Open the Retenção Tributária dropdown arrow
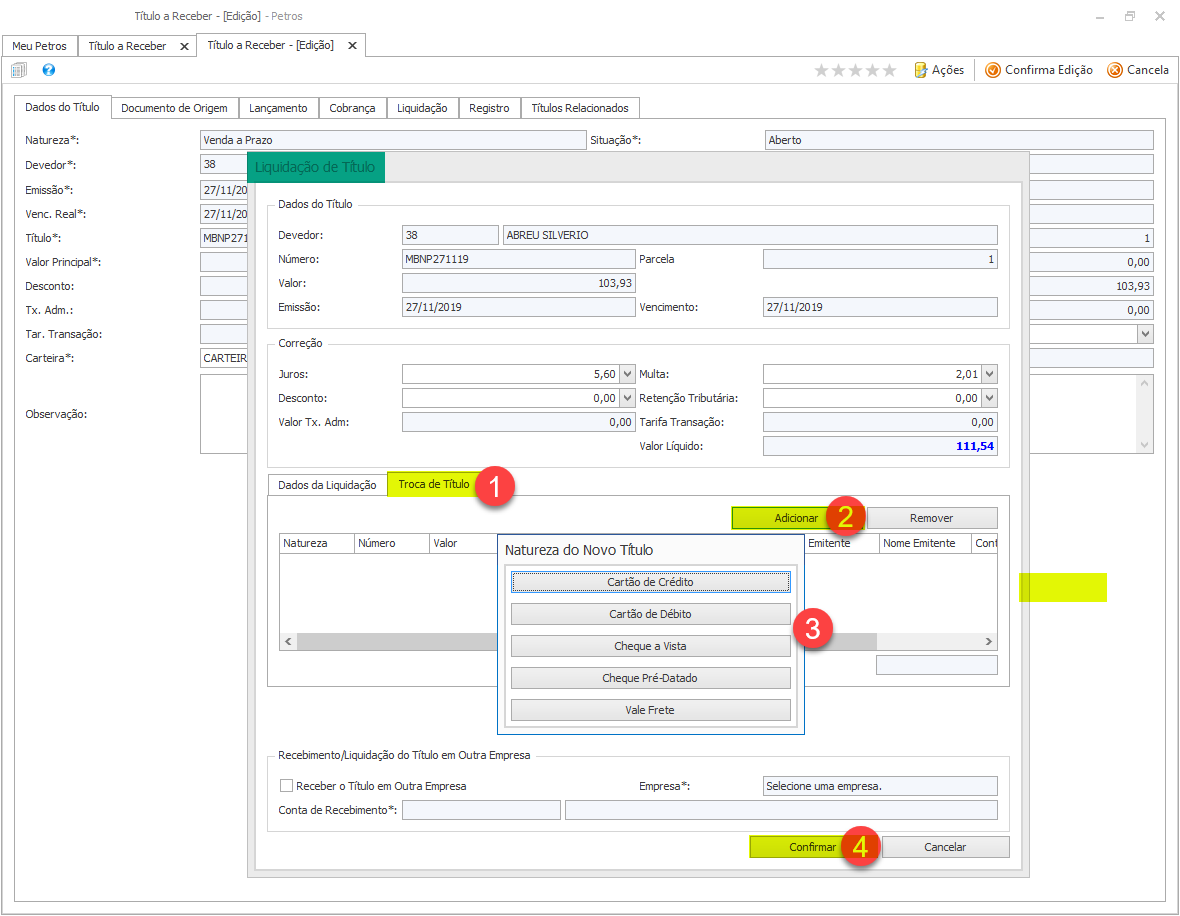This screenshot has height=916, width=1180. 990,398
